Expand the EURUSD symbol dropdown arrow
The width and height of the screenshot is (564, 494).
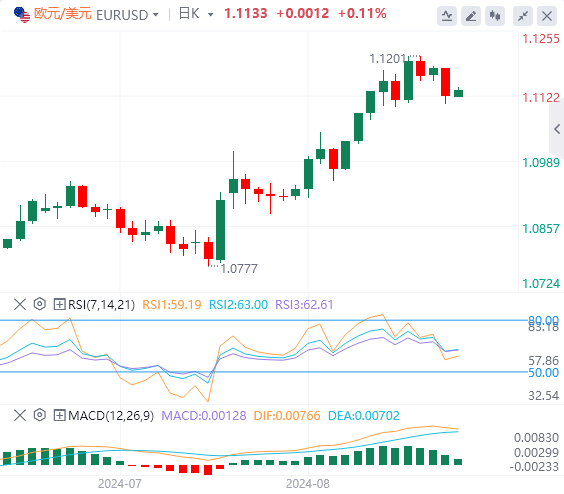[155, 15]
